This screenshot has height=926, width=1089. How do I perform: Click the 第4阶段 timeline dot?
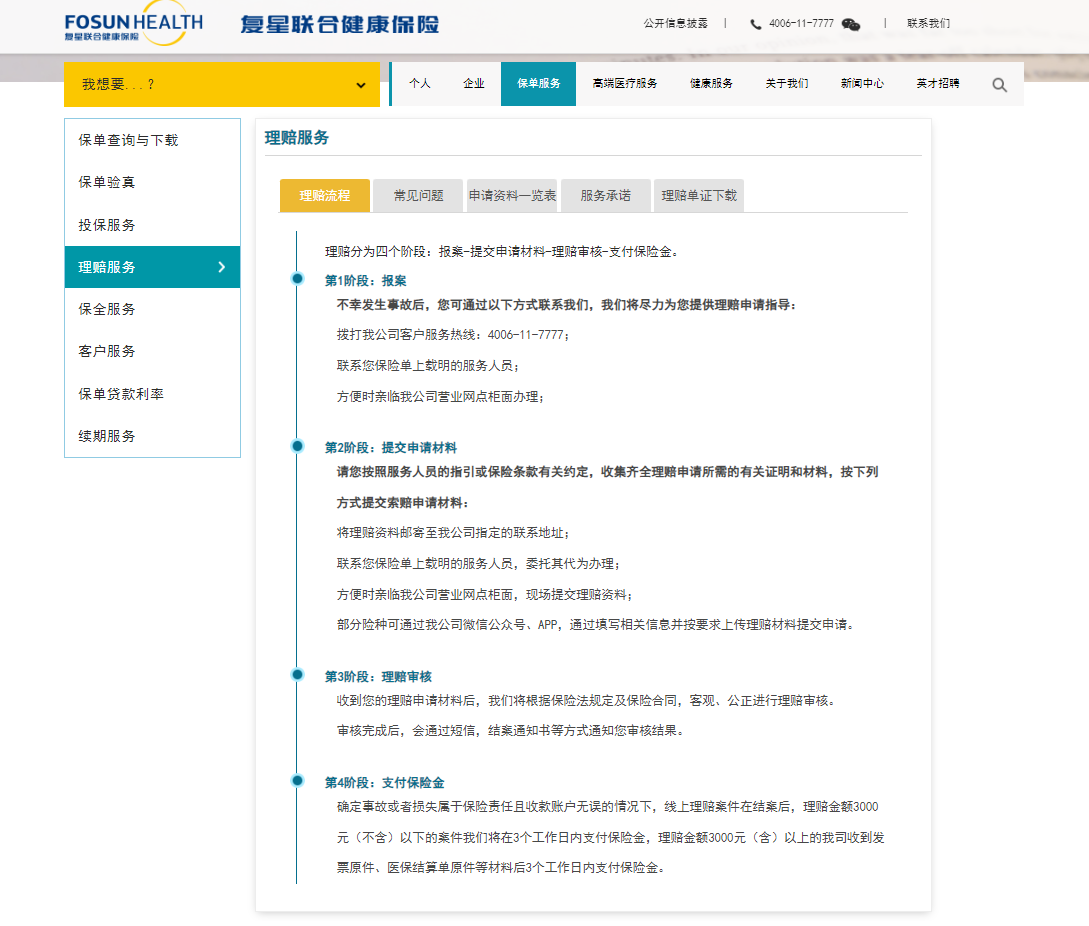297,781
